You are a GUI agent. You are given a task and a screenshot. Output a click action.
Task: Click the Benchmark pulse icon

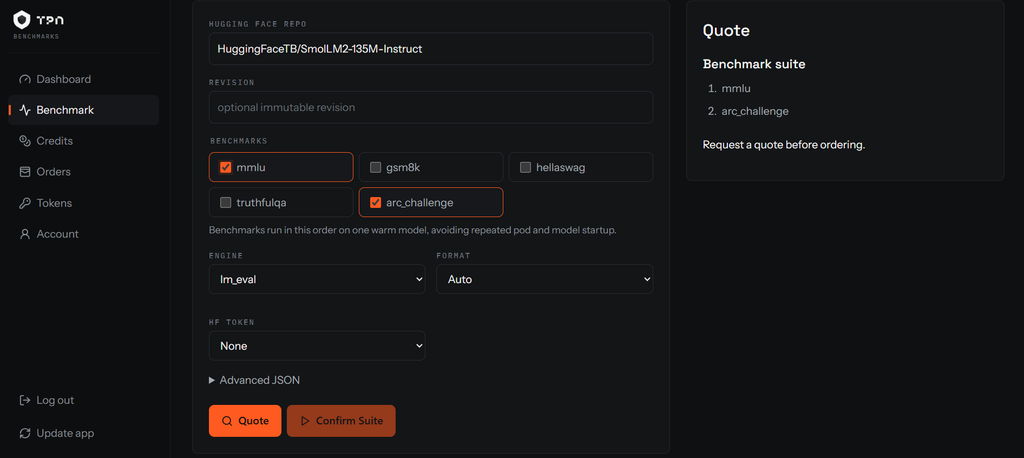[x=25, y=110]
